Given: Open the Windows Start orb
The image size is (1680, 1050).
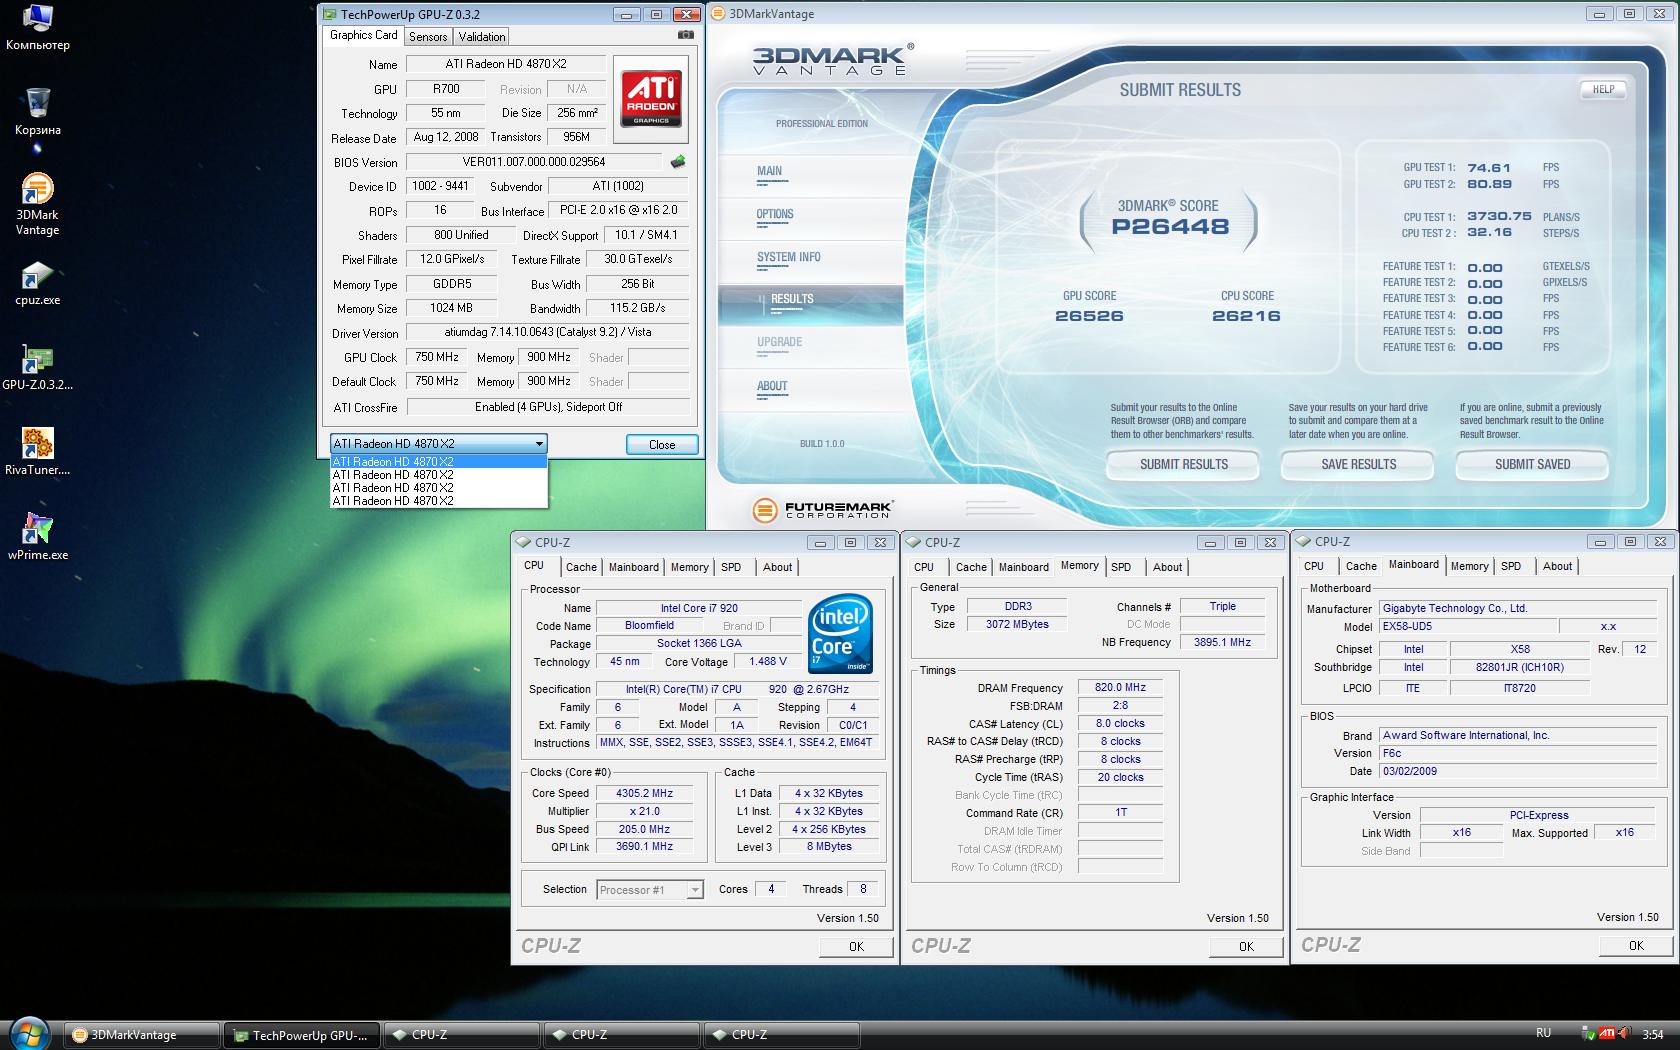Looking at the screenshot, I should tap(29, 1033).
